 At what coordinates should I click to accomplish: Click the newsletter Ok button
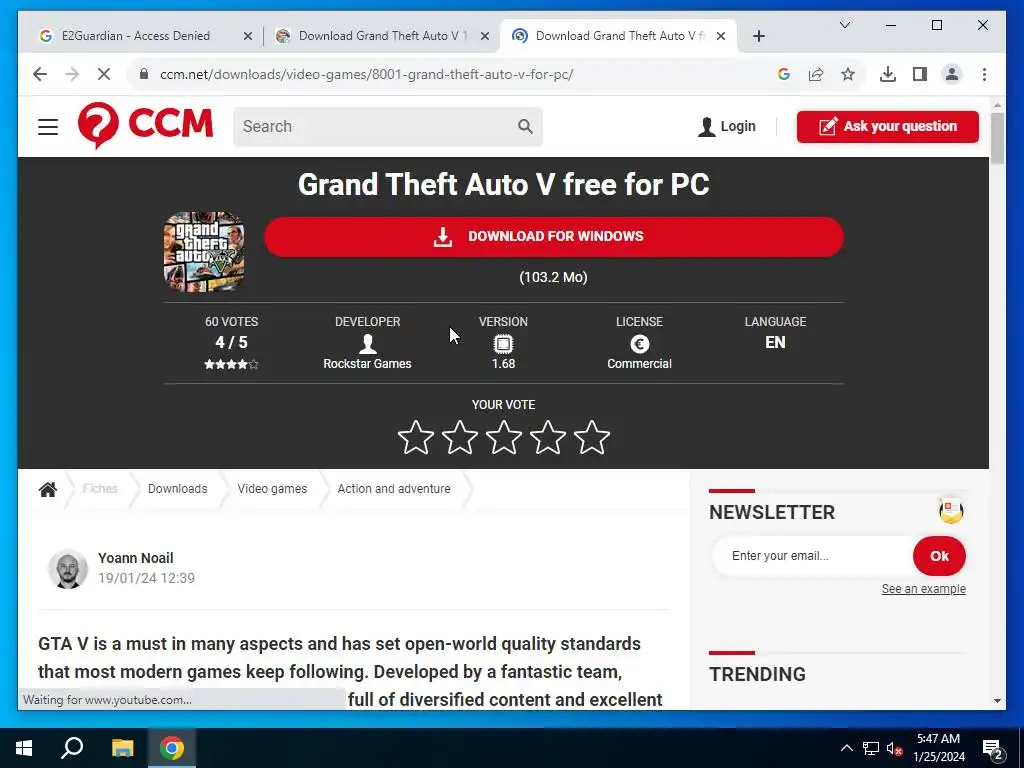pyautogui.click(x=939, y=556)
